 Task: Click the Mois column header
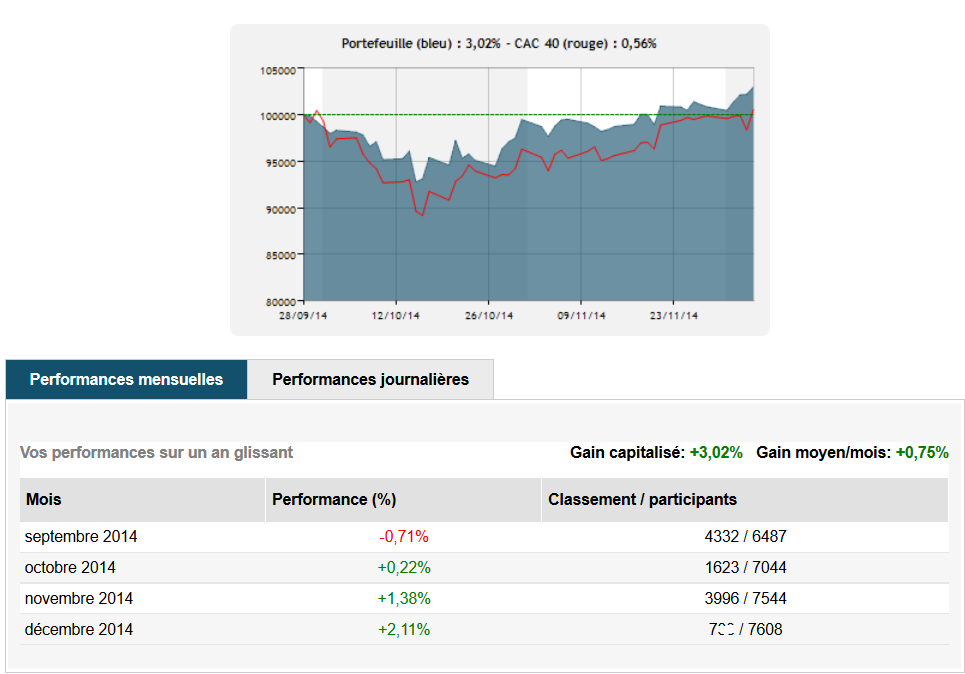tap(44, 500)
